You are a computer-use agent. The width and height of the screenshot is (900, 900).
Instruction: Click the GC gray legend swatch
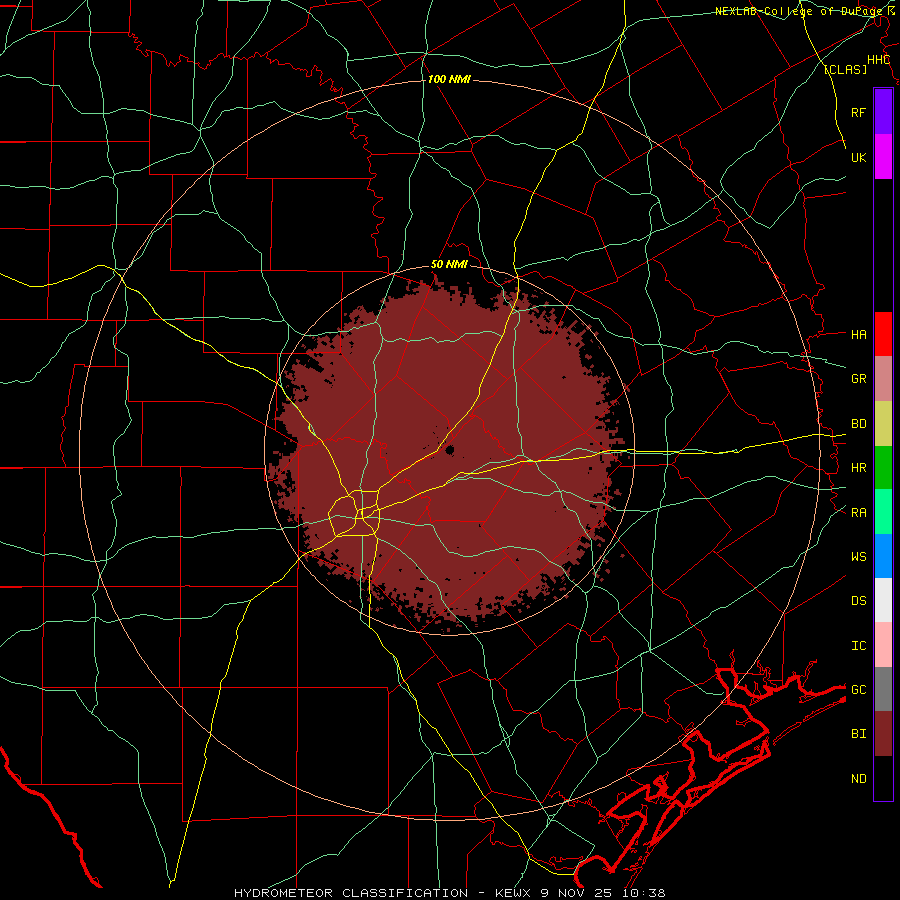883,689
